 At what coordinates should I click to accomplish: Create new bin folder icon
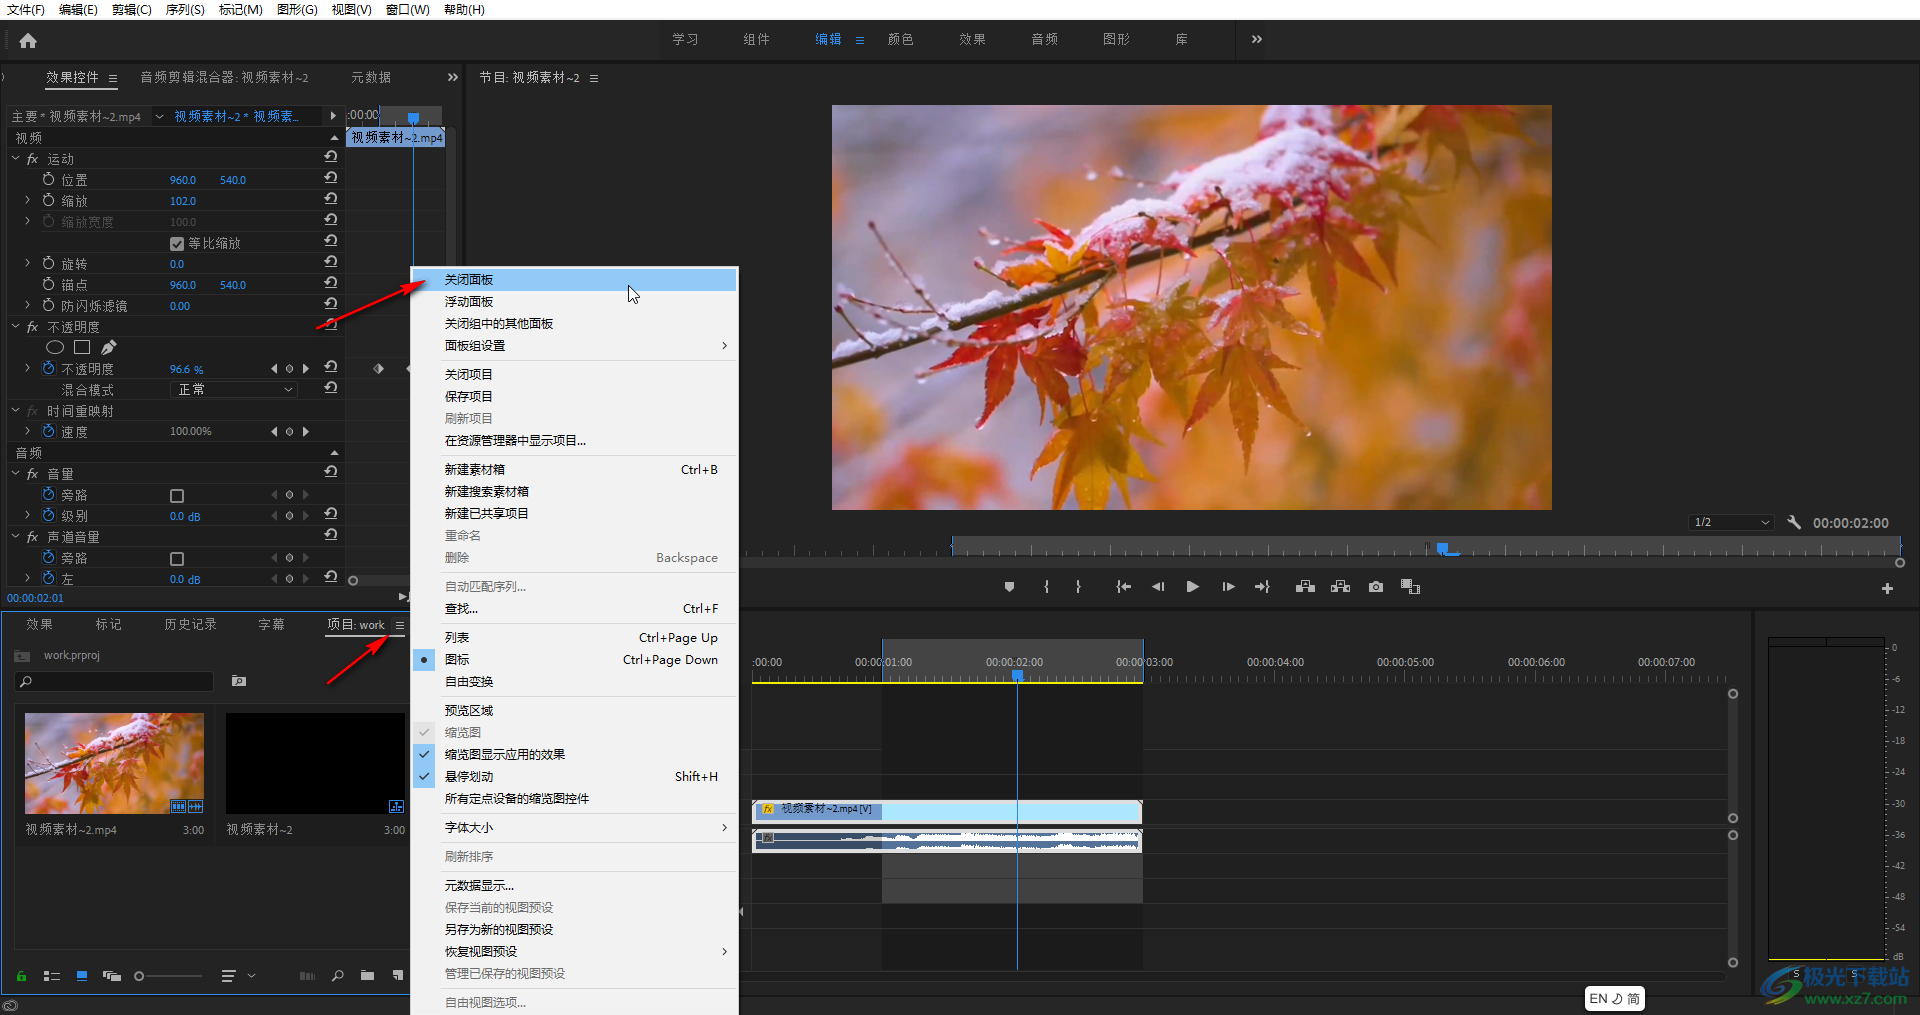368,976
